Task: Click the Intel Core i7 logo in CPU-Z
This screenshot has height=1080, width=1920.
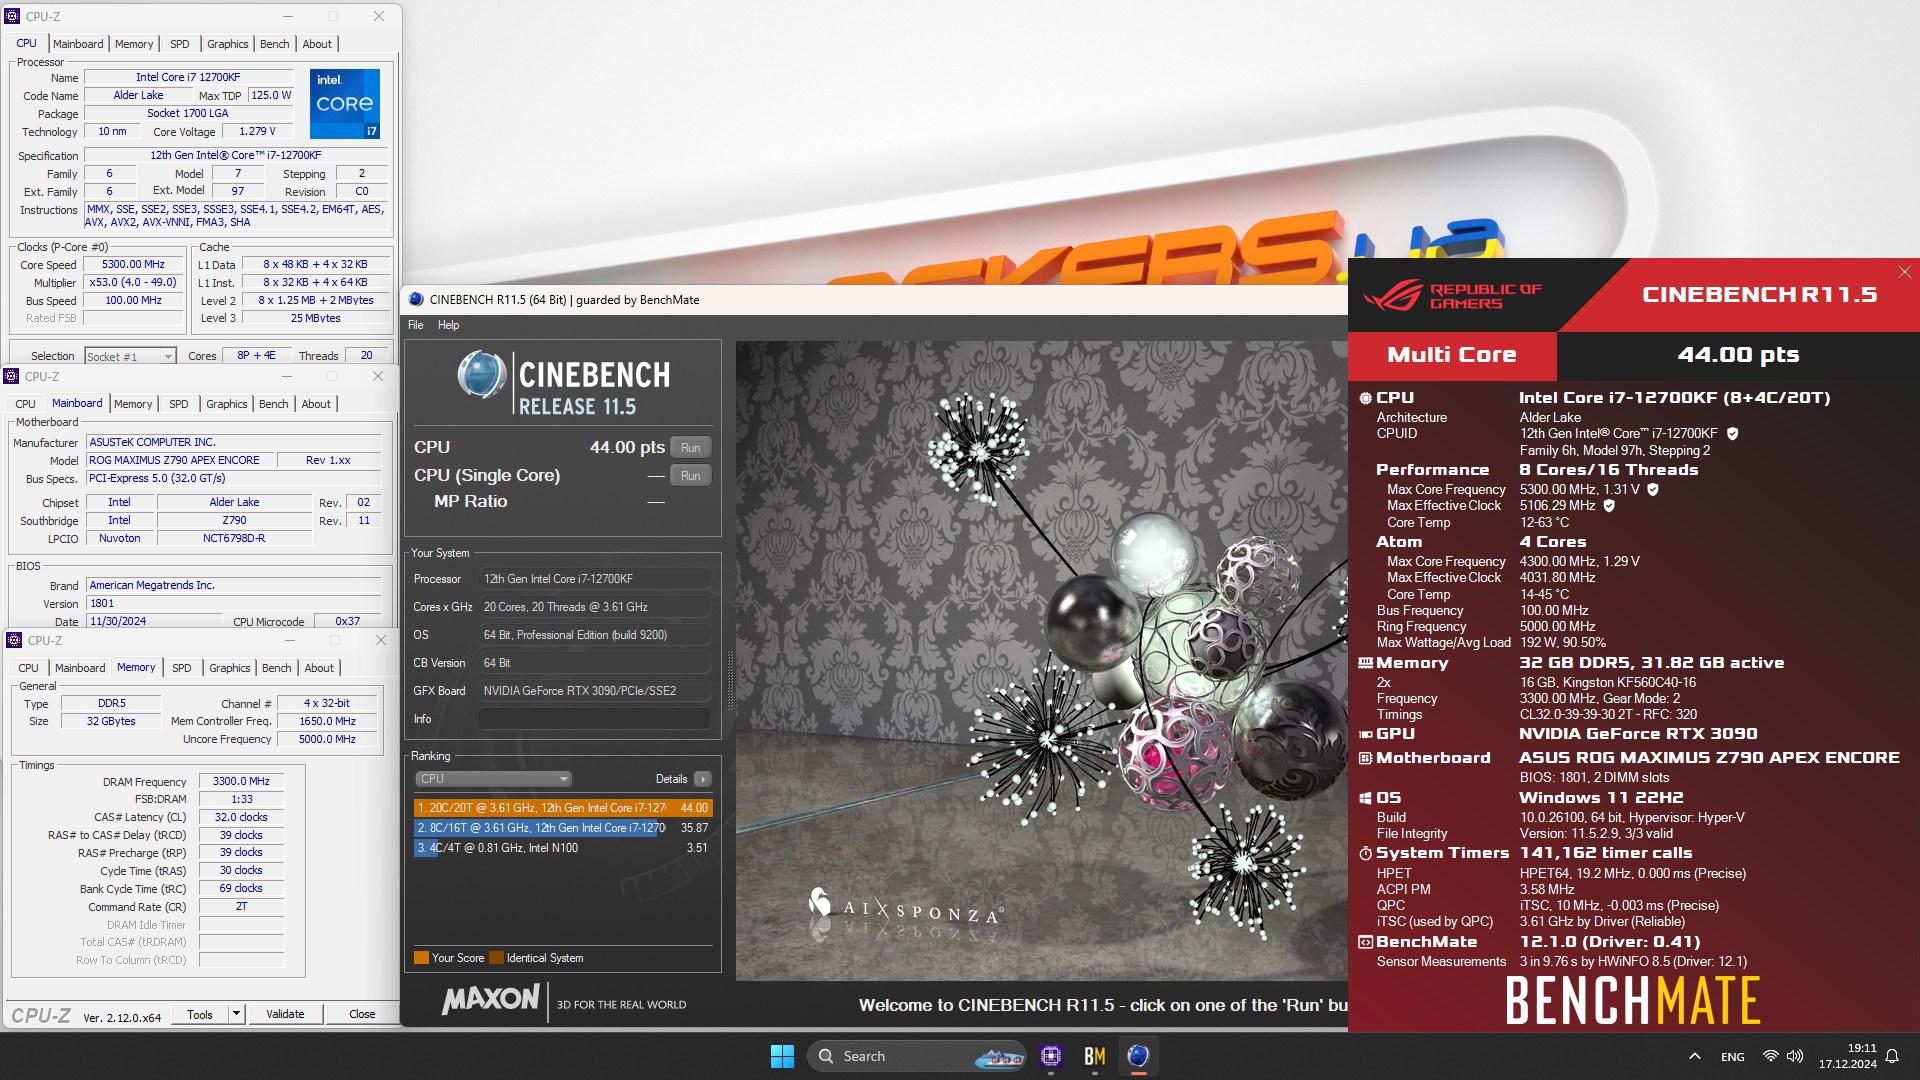Action: point(344,103)
